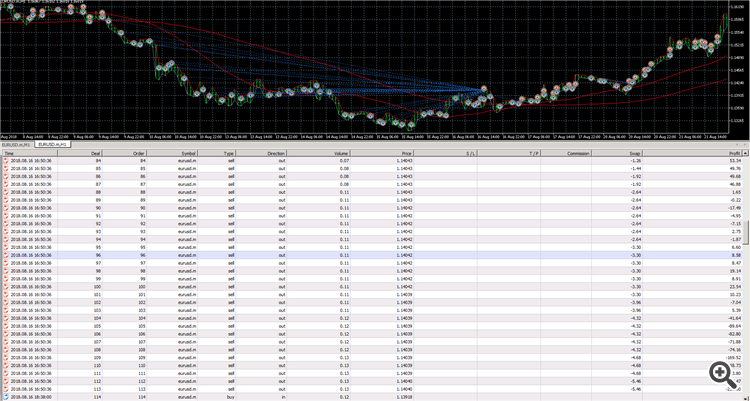Select price 1.13918 in deal 114 row
This screenshot has height=401, width=750.
pos(404,397)
